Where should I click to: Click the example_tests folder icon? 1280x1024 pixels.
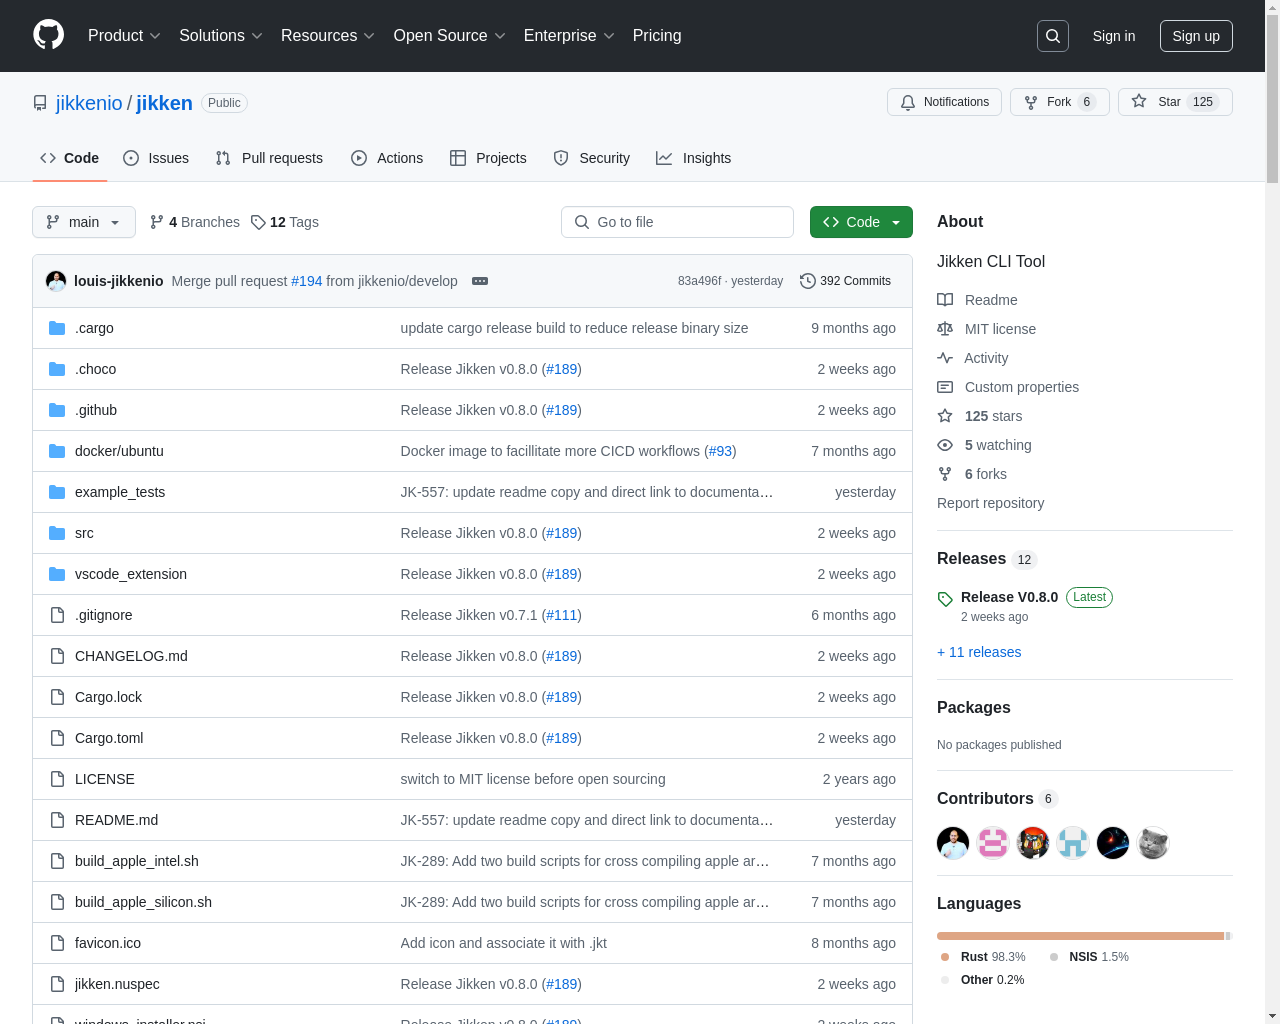(x=57, y=492)
